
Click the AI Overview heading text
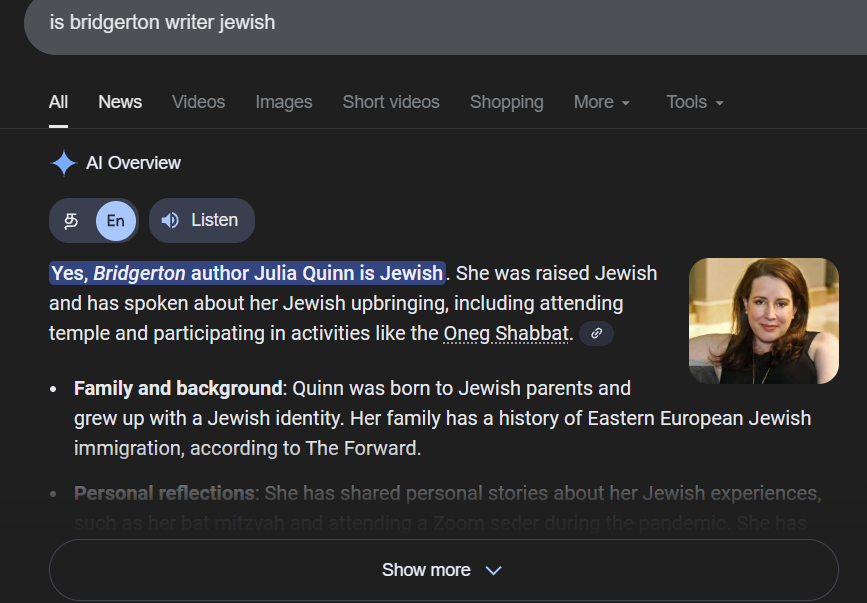[x=133, y=163]
